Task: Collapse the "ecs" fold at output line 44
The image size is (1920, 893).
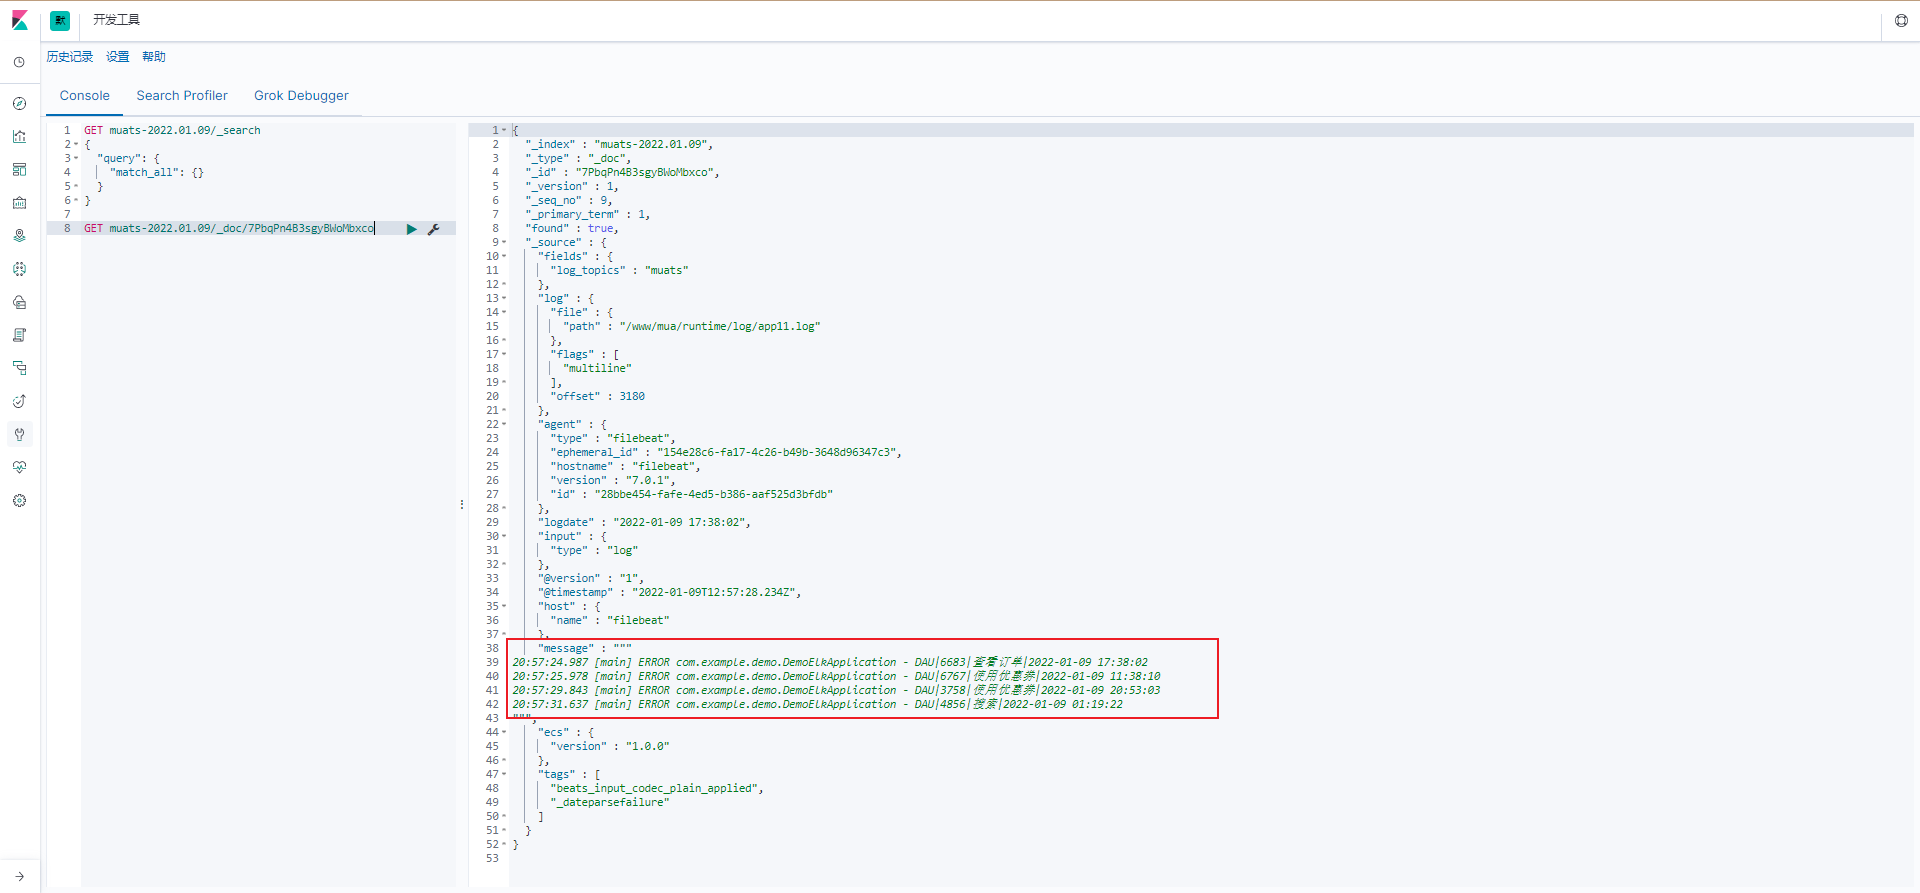Action: (x=504, y=732)
